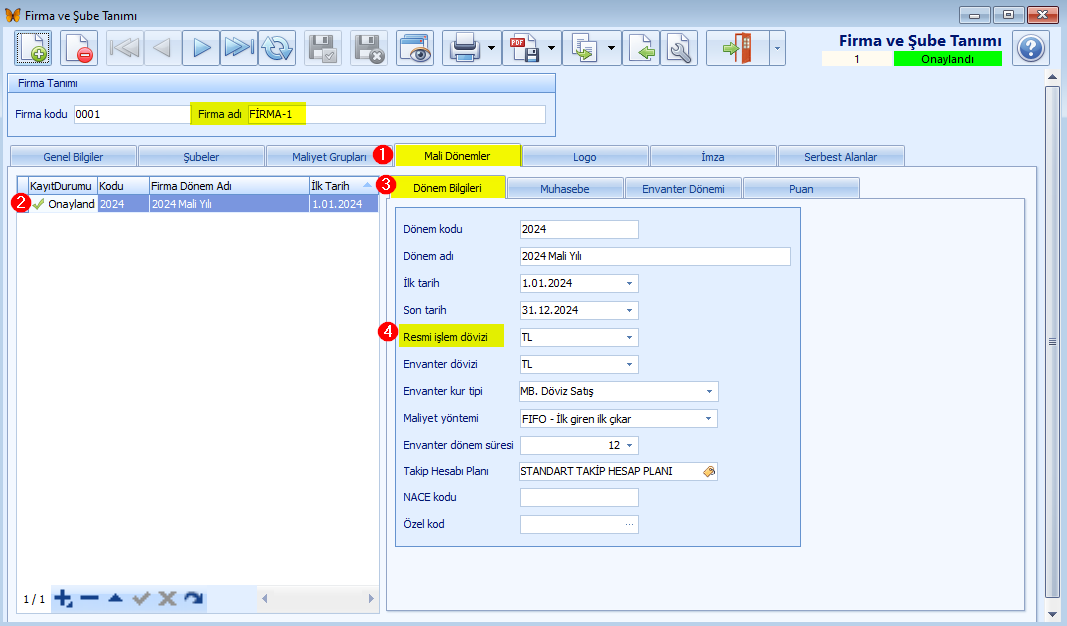The width and height of the screenshot is (1067, 626).
Task: Open the Resmi işlem dövizi dropdown
Action: tap(629, 338)
